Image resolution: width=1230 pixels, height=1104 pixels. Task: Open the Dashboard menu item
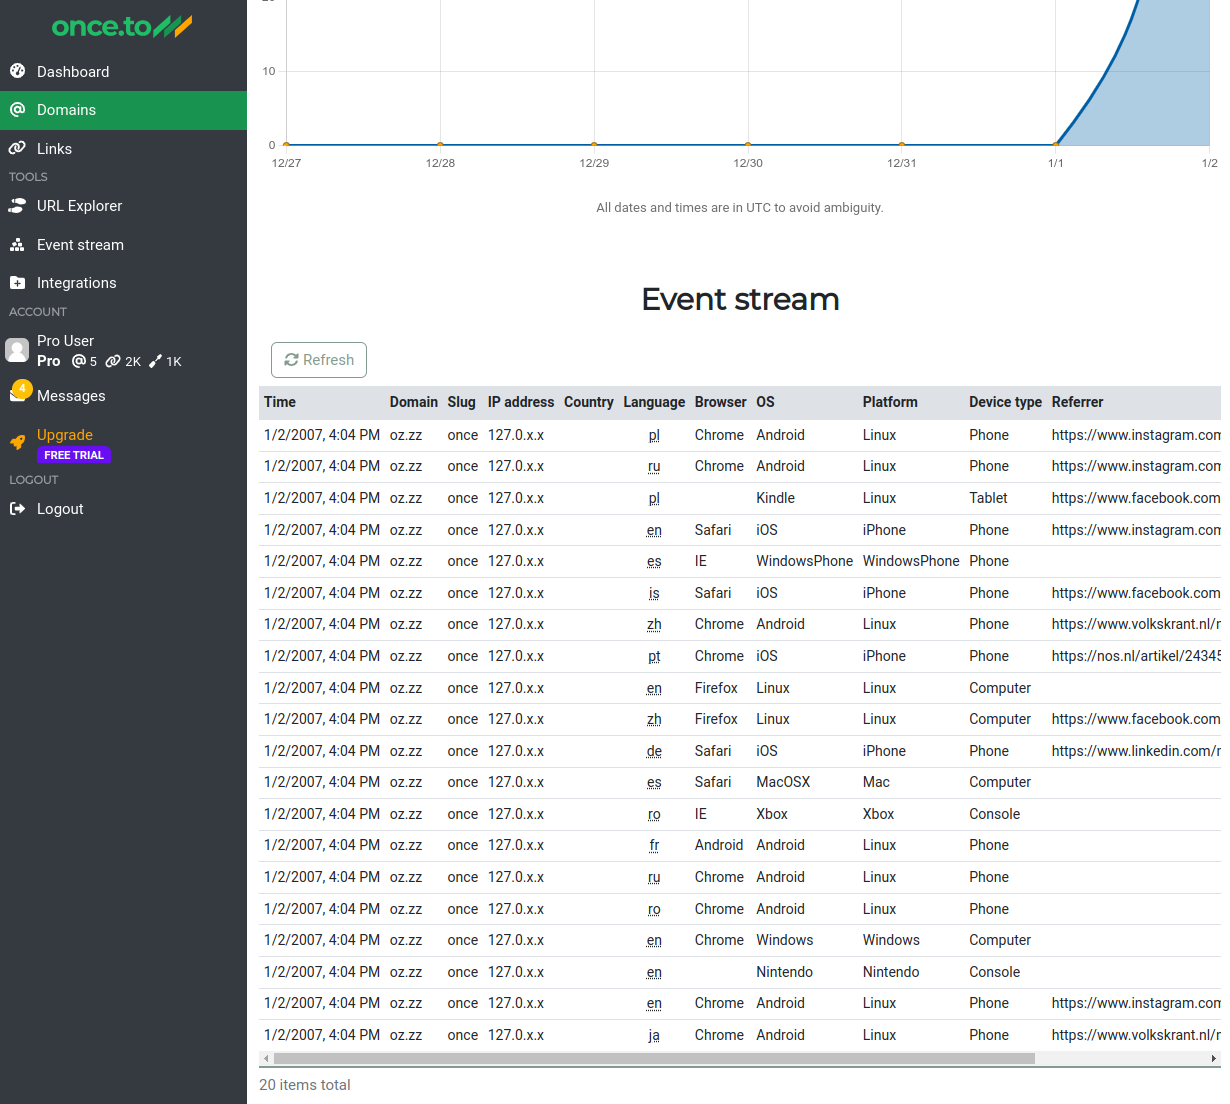pos(123,71)
